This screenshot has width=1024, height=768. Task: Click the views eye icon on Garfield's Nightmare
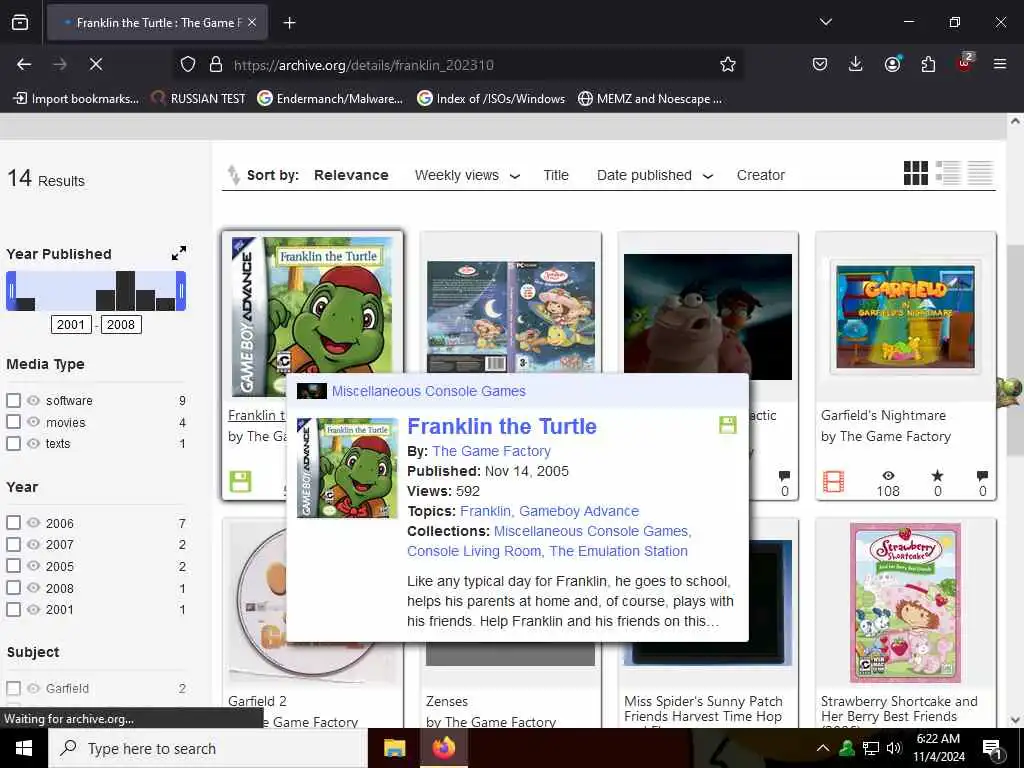[888, 475]
